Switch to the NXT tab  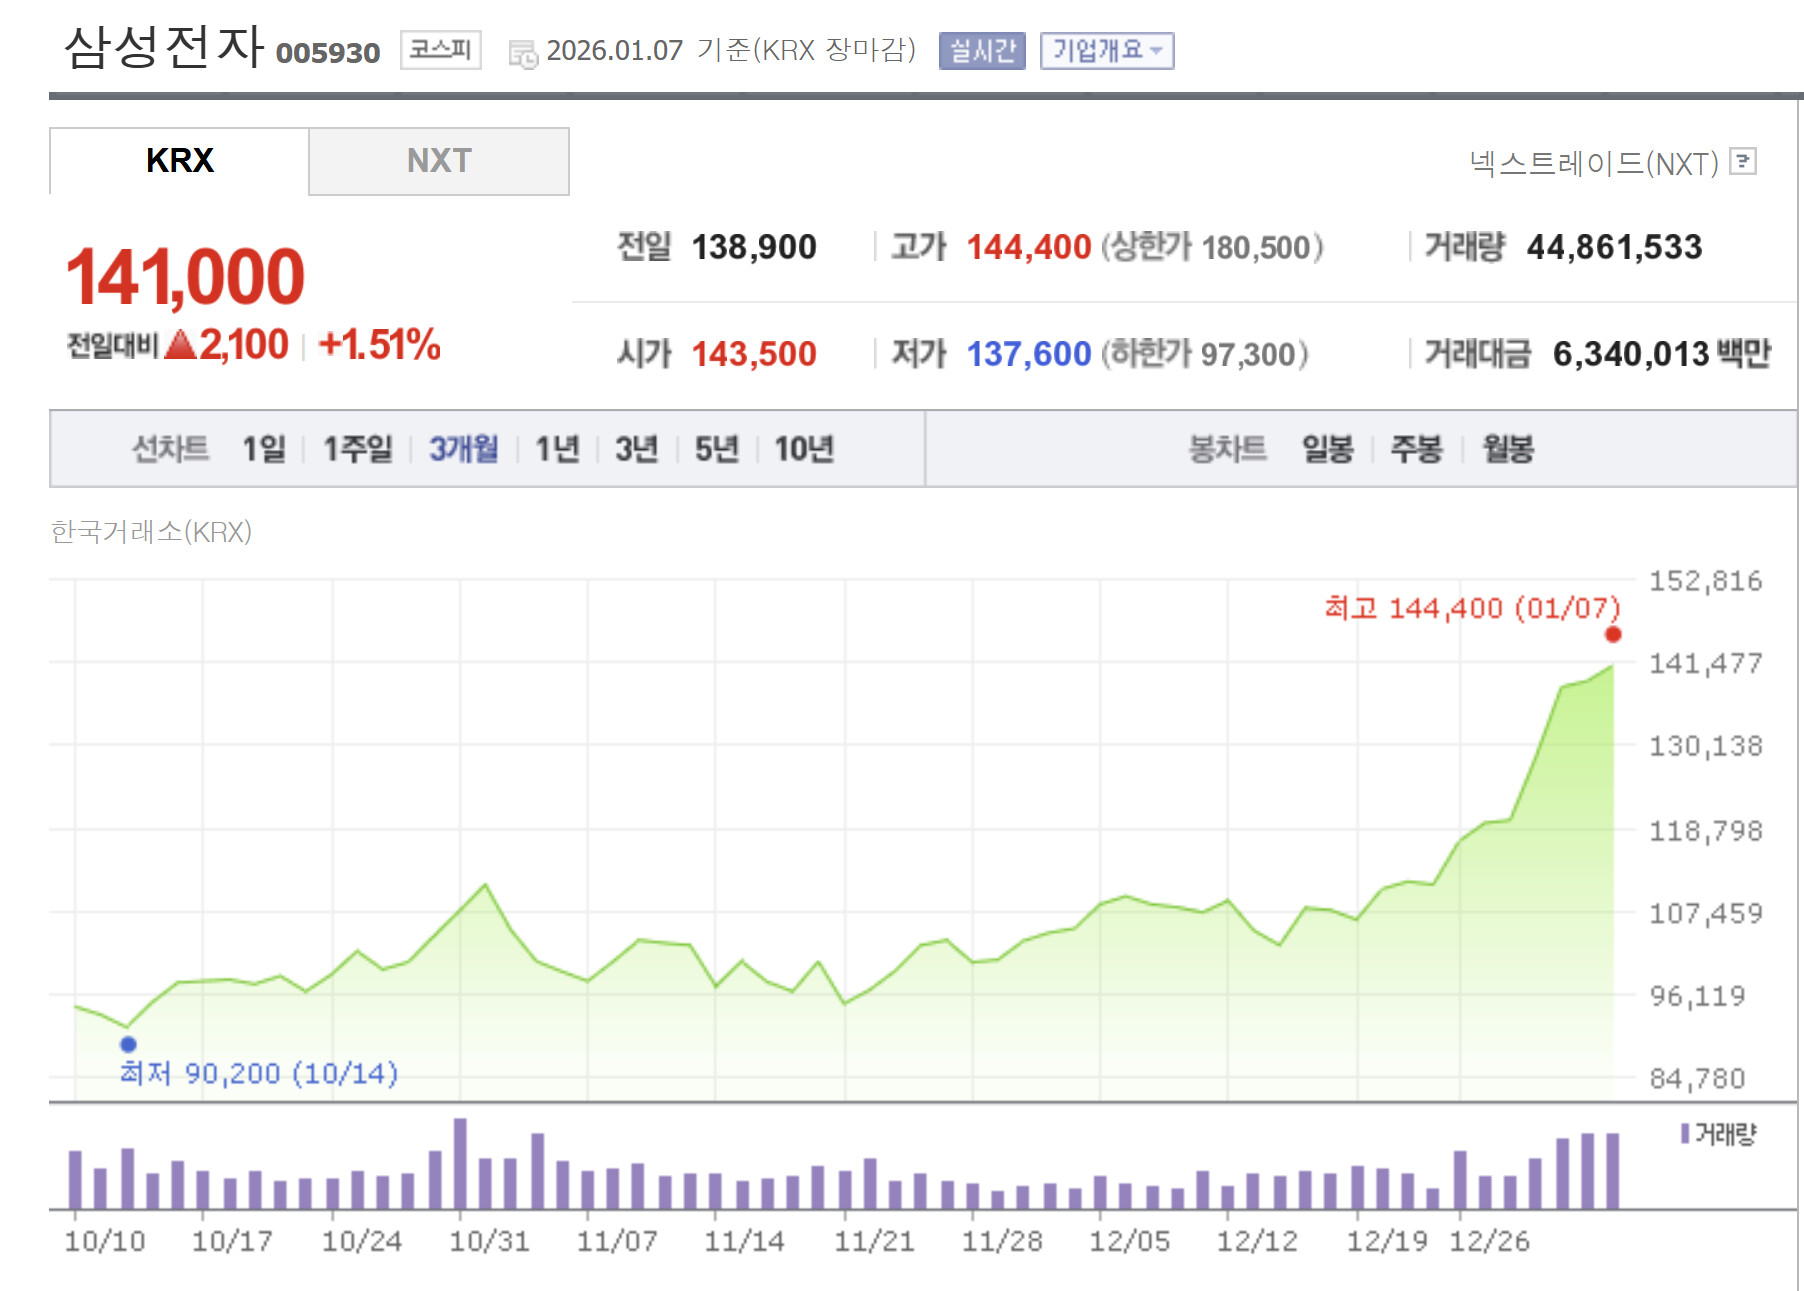(x=439, y=161)
